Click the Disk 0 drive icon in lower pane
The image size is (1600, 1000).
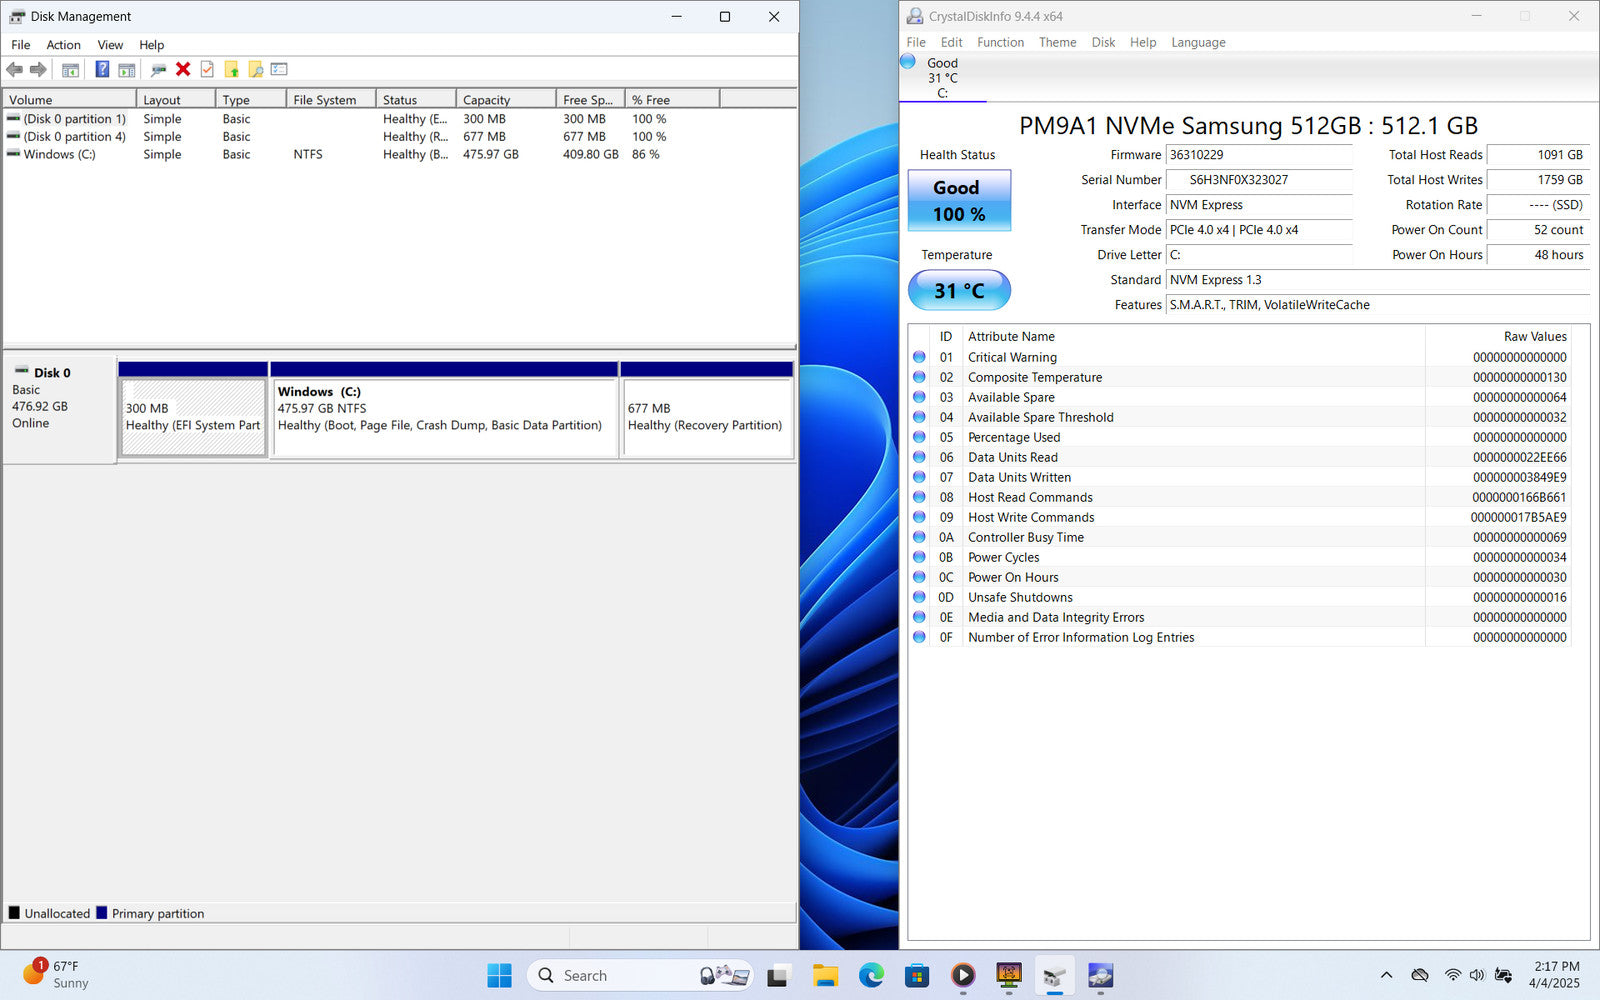coord(21,372)
